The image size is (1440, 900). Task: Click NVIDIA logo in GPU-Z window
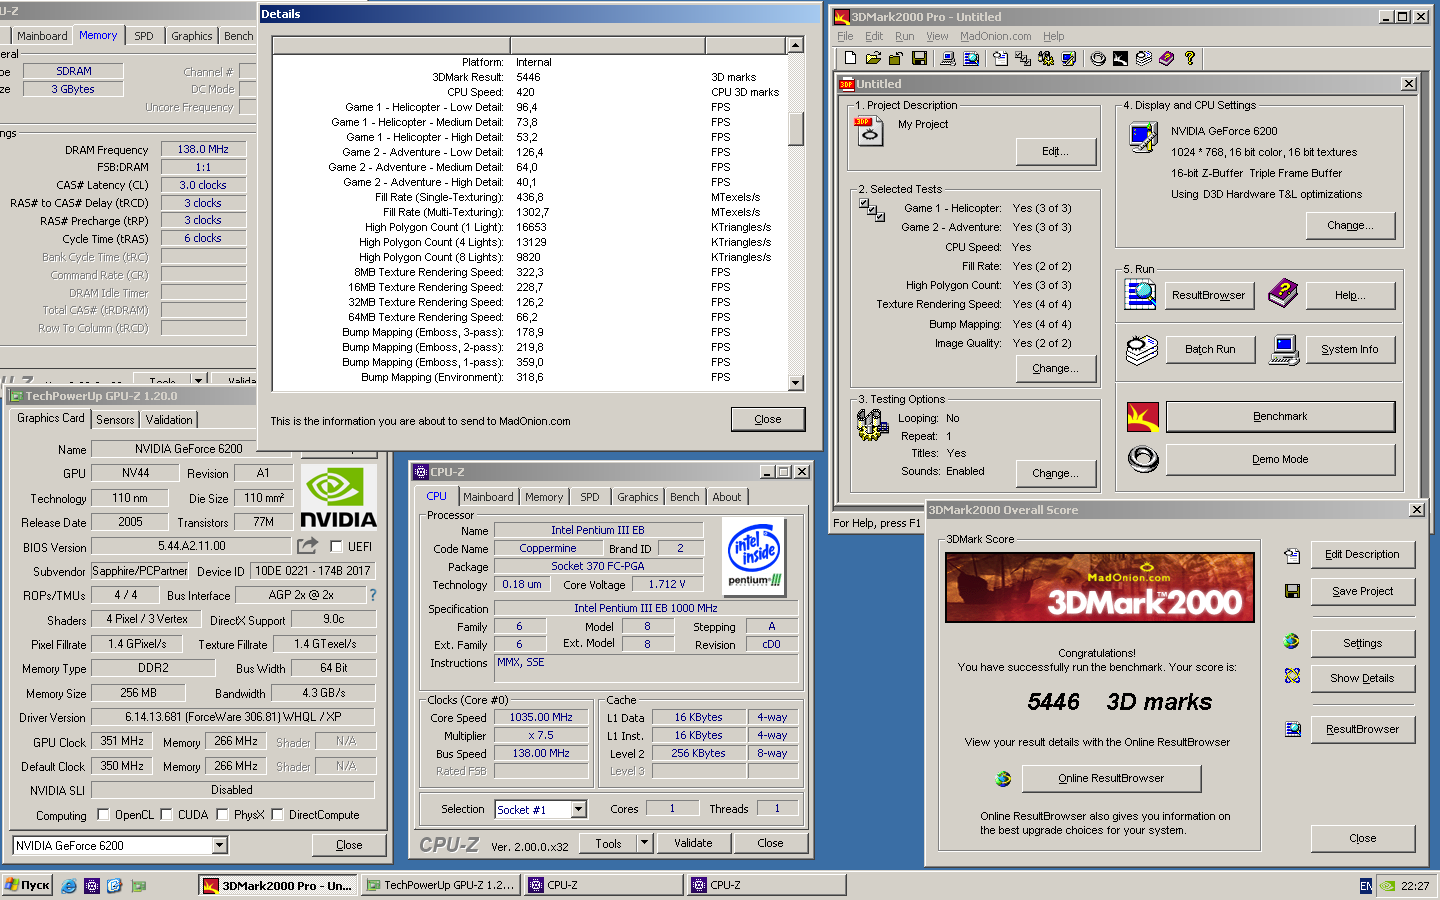click(339, 497)
